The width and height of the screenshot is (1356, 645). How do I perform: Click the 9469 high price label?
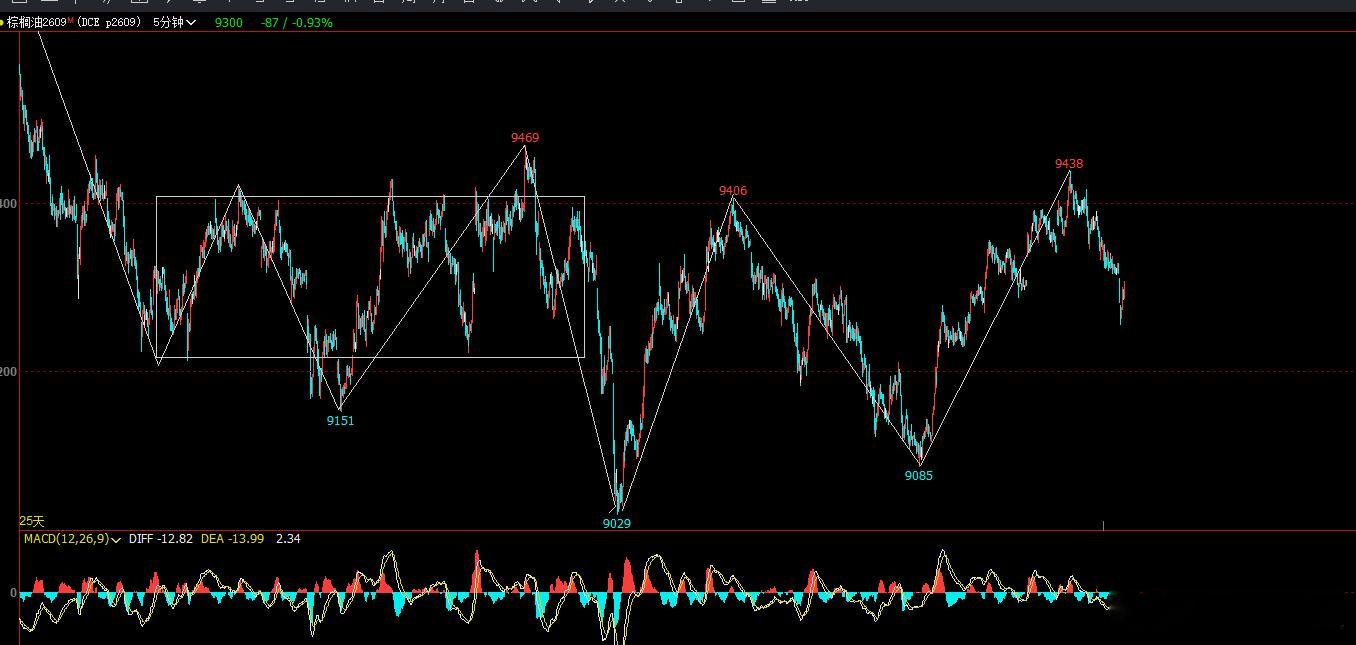(x=525, y=138)
